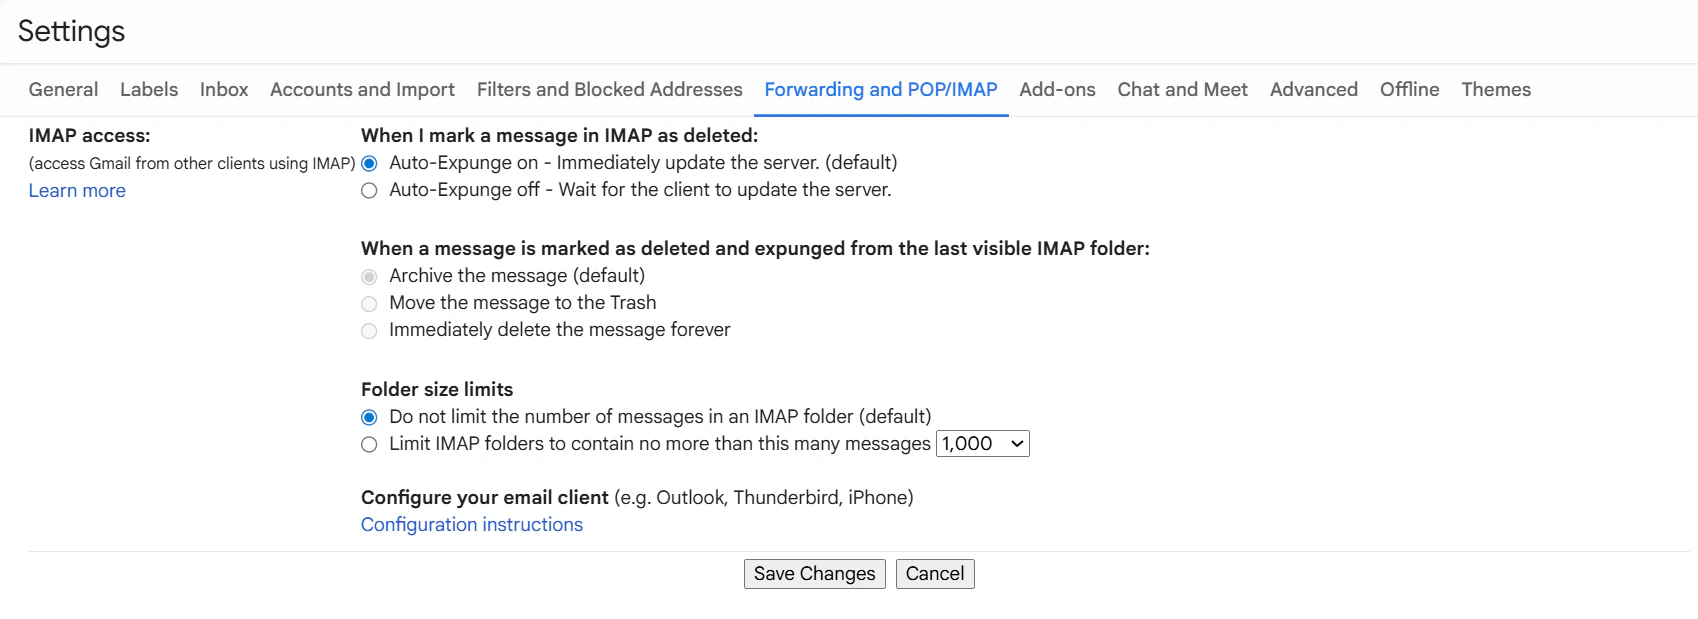Choose Move the message to the Trash

[x=368, y=303]
